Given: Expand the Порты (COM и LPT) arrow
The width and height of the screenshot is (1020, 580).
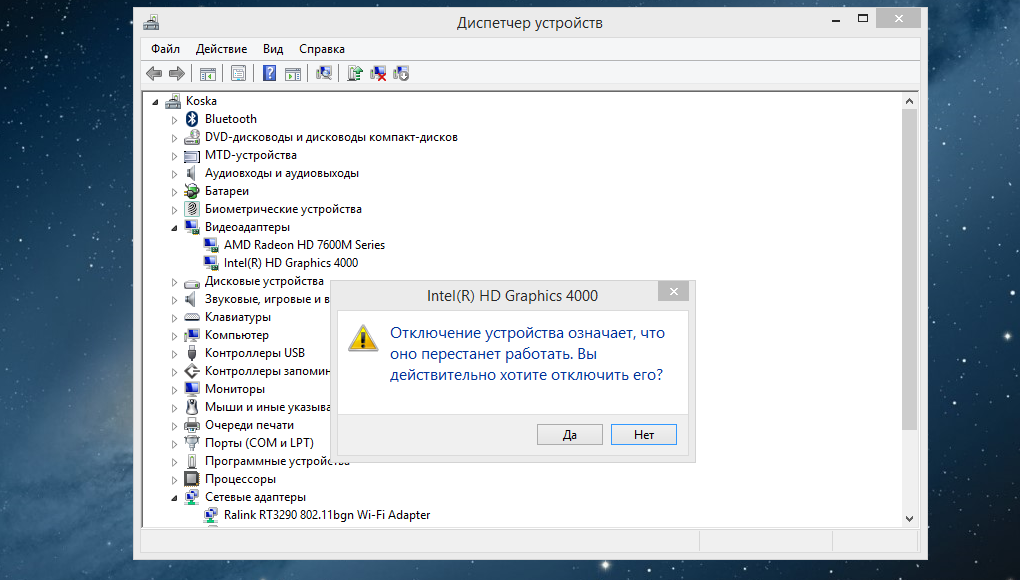Looking at the screenshot, I should click(174, 444).
